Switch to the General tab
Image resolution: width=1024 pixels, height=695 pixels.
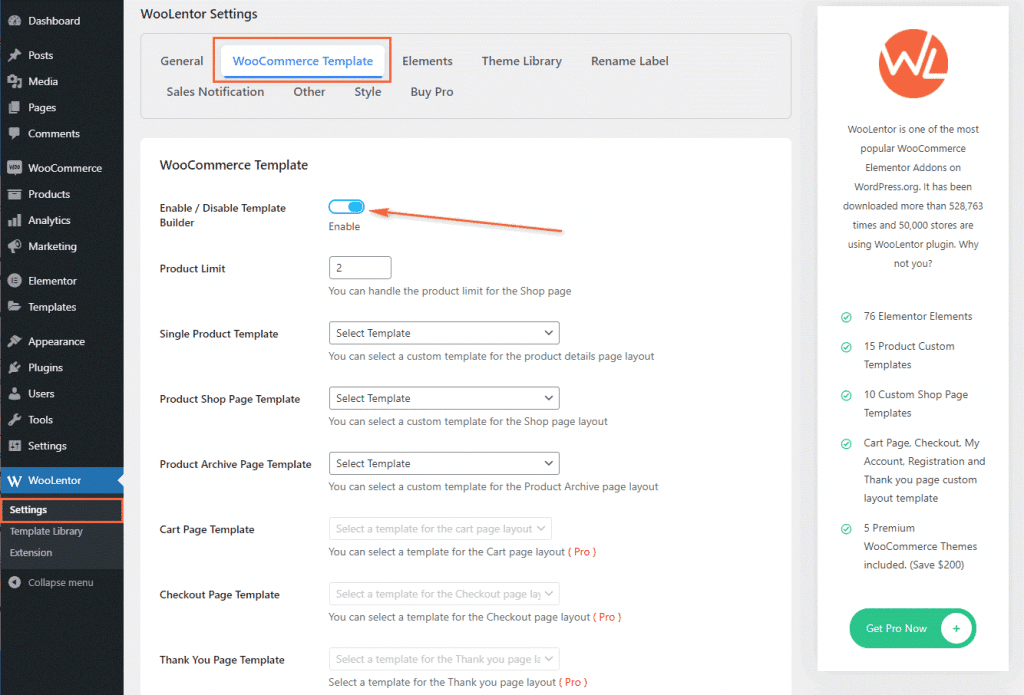tap(182, 61)
